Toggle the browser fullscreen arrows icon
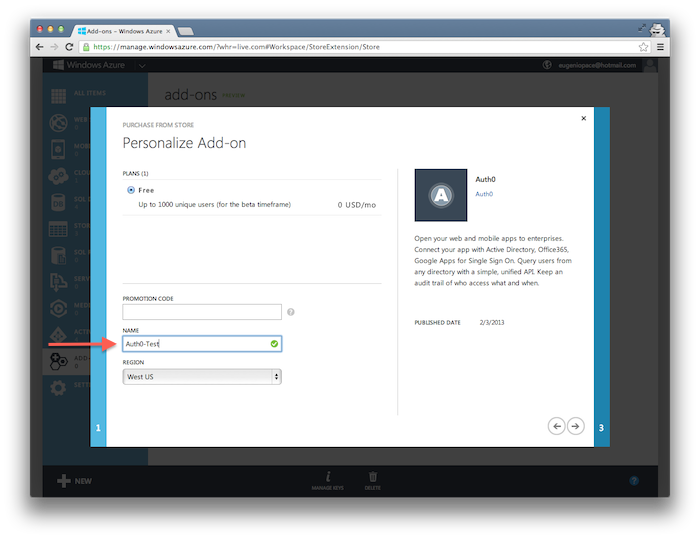The width and height of the screenshot is (700, 539). tap(642, 28)
